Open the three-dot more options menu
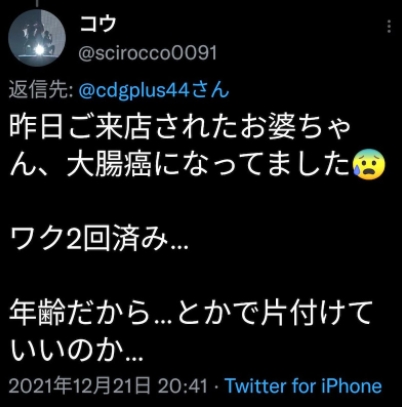This screenshot has height=407, width=402. click(x=389, y=26)
